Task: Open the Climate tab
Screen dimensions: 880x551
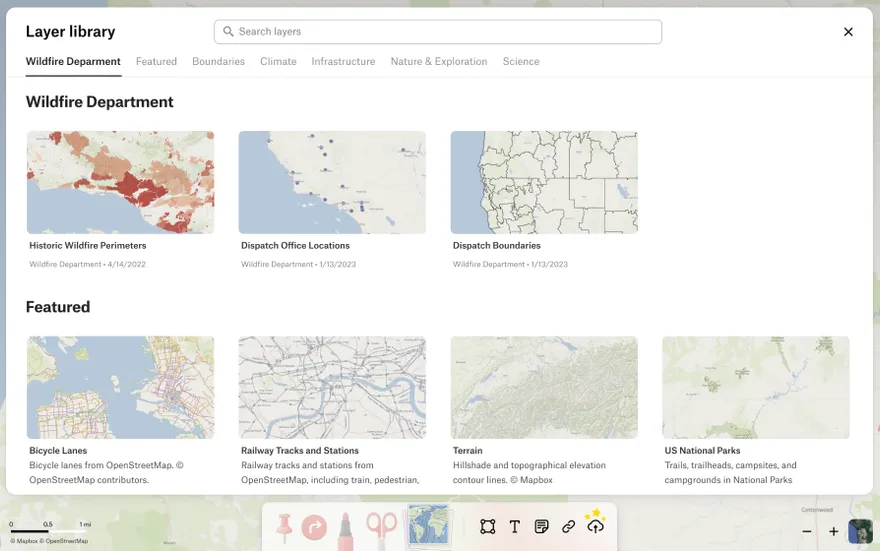Action: tap(278, 62)
